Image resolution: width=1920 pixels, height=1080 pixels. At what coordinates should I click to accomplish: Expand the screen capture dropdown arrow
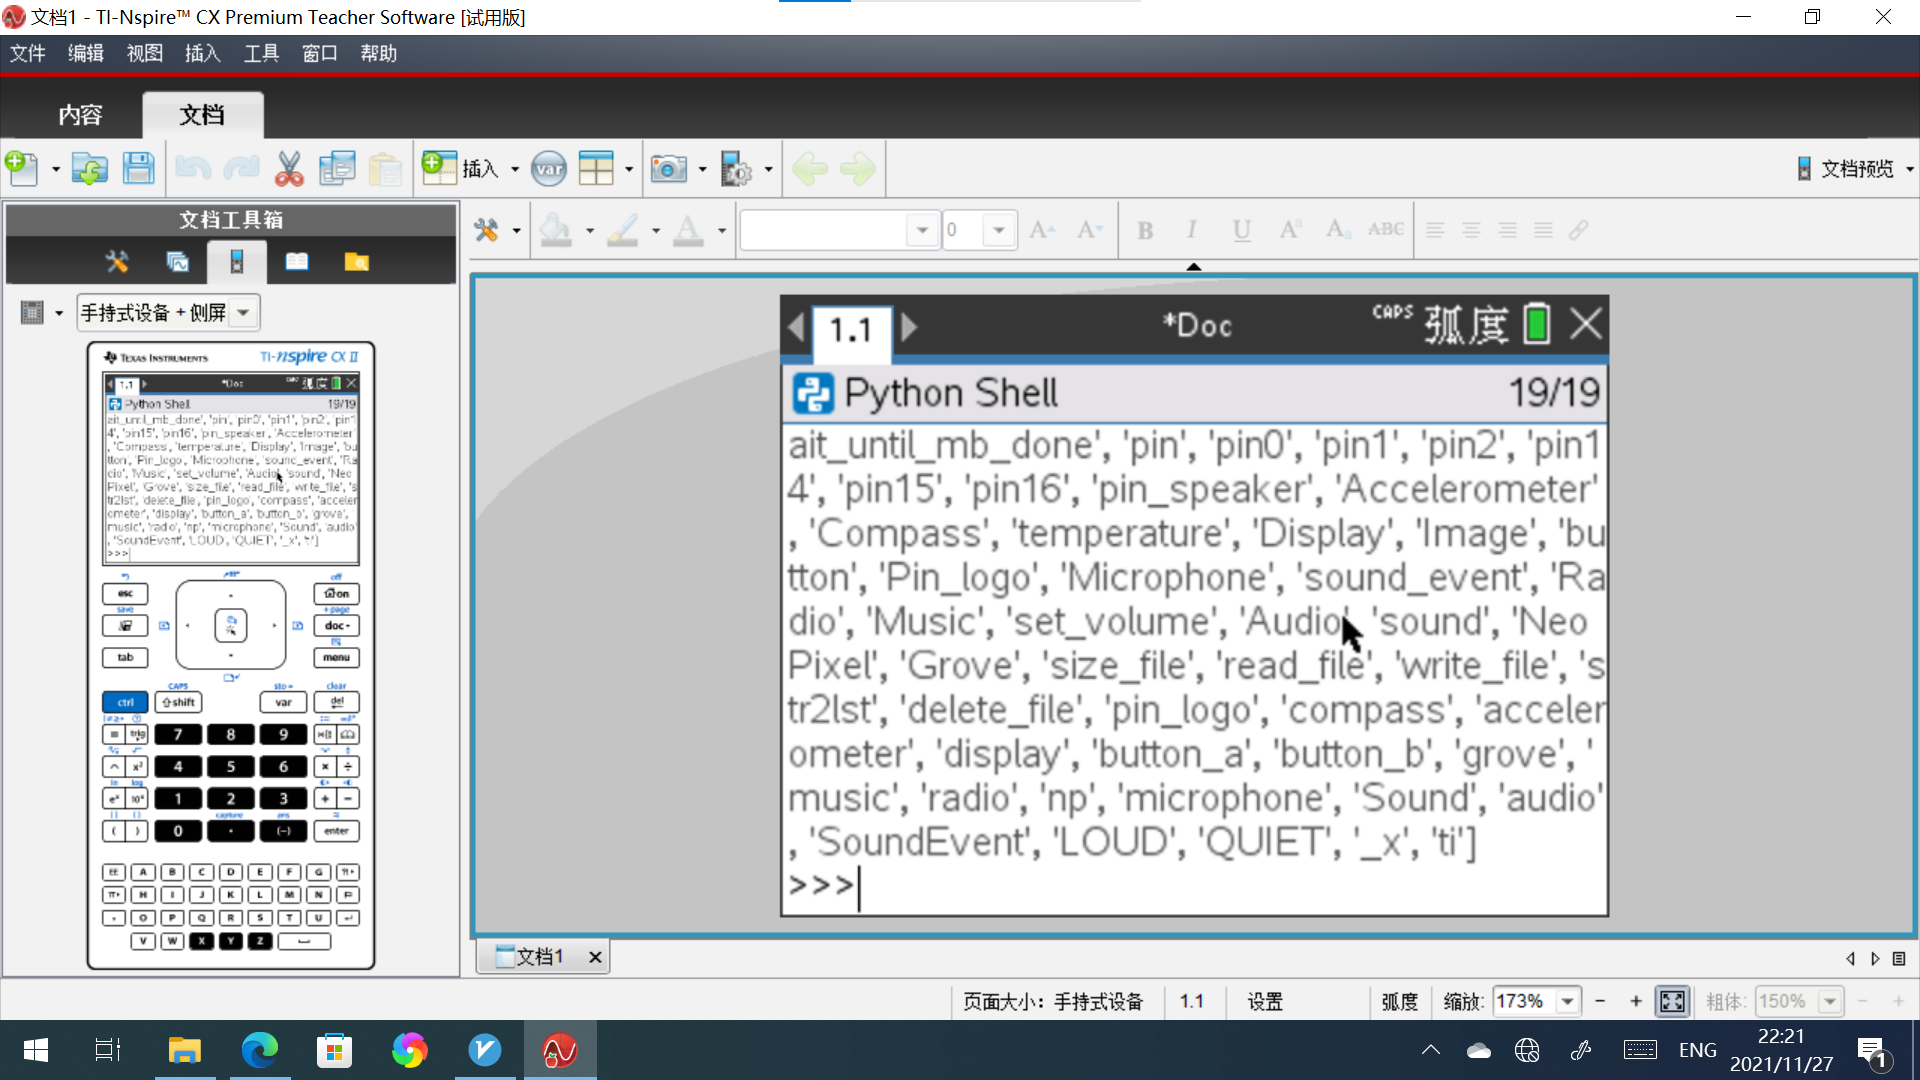coord(702,169)
